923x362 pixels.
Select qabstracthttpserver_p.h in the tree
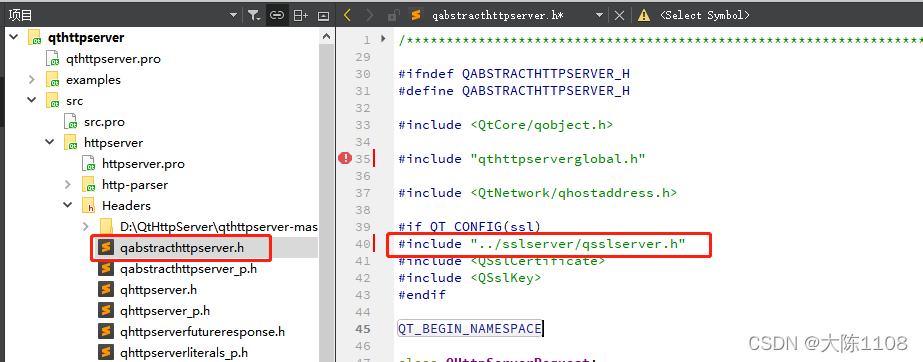tap(188, 269)
